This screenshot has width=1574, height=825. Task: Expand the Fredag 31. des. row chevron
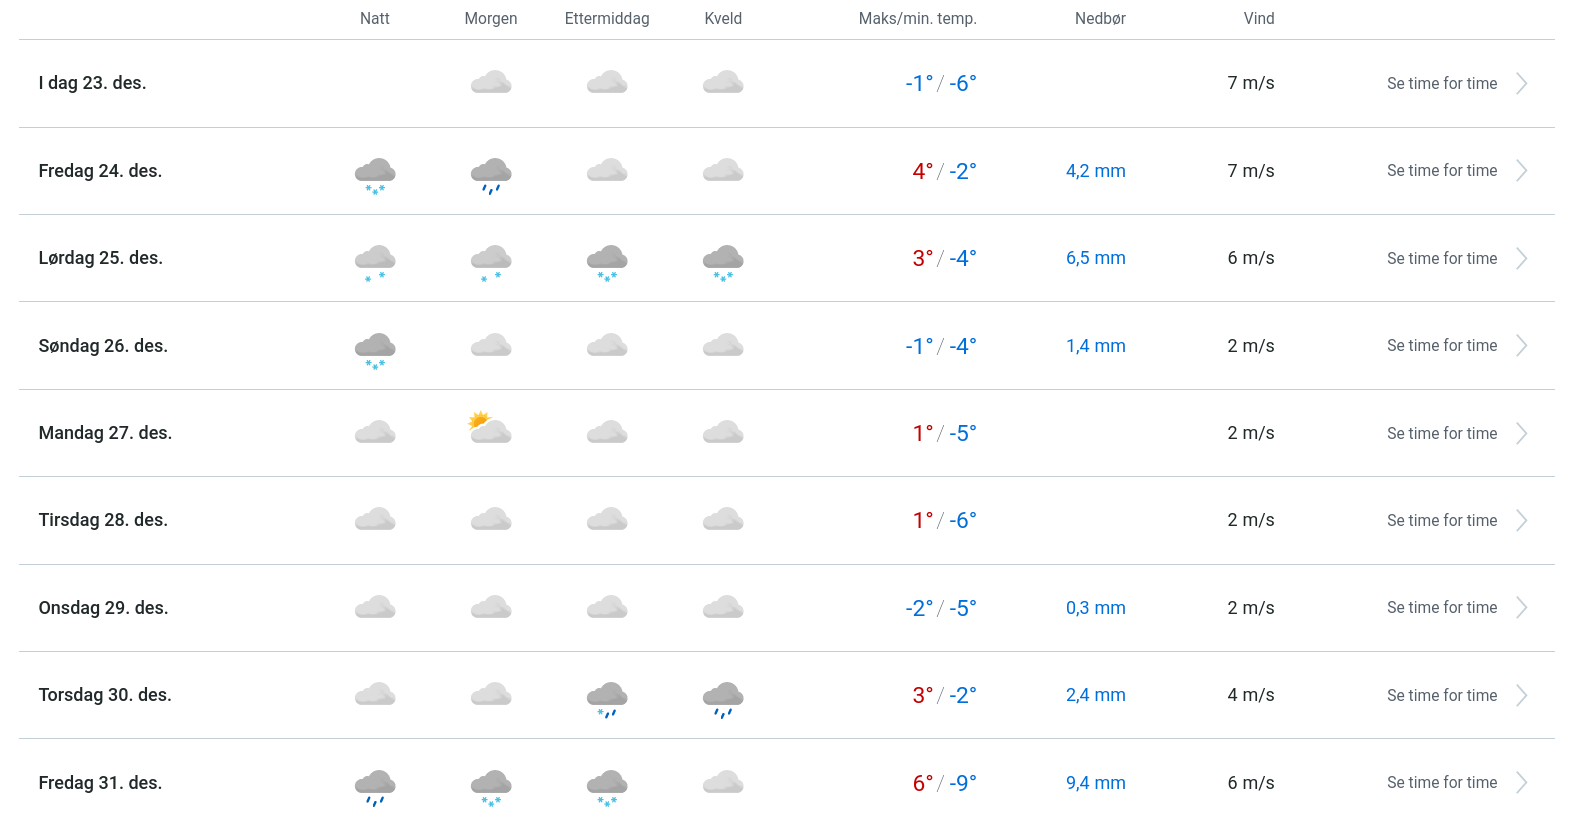(1521, 783)
